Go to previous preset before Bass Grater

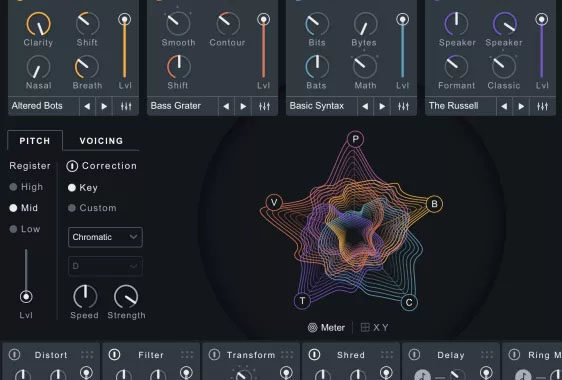(x=226, y=106)
